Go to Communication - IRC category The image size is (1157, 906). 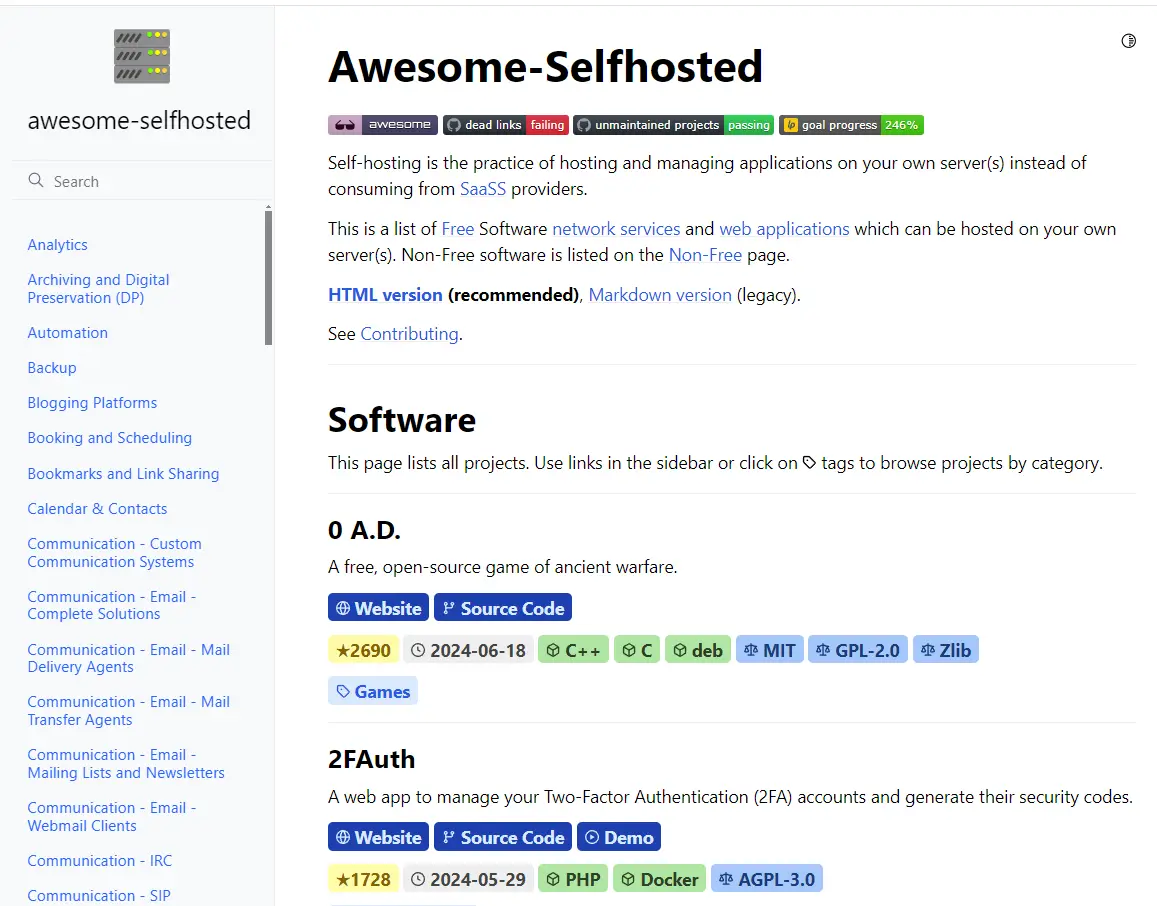click(x=99, y=861)
